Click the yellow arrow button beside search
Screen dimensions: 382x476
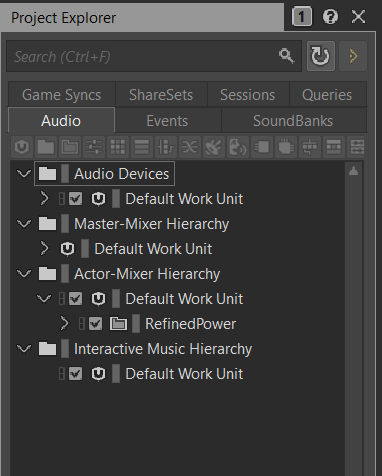point(353,56)
